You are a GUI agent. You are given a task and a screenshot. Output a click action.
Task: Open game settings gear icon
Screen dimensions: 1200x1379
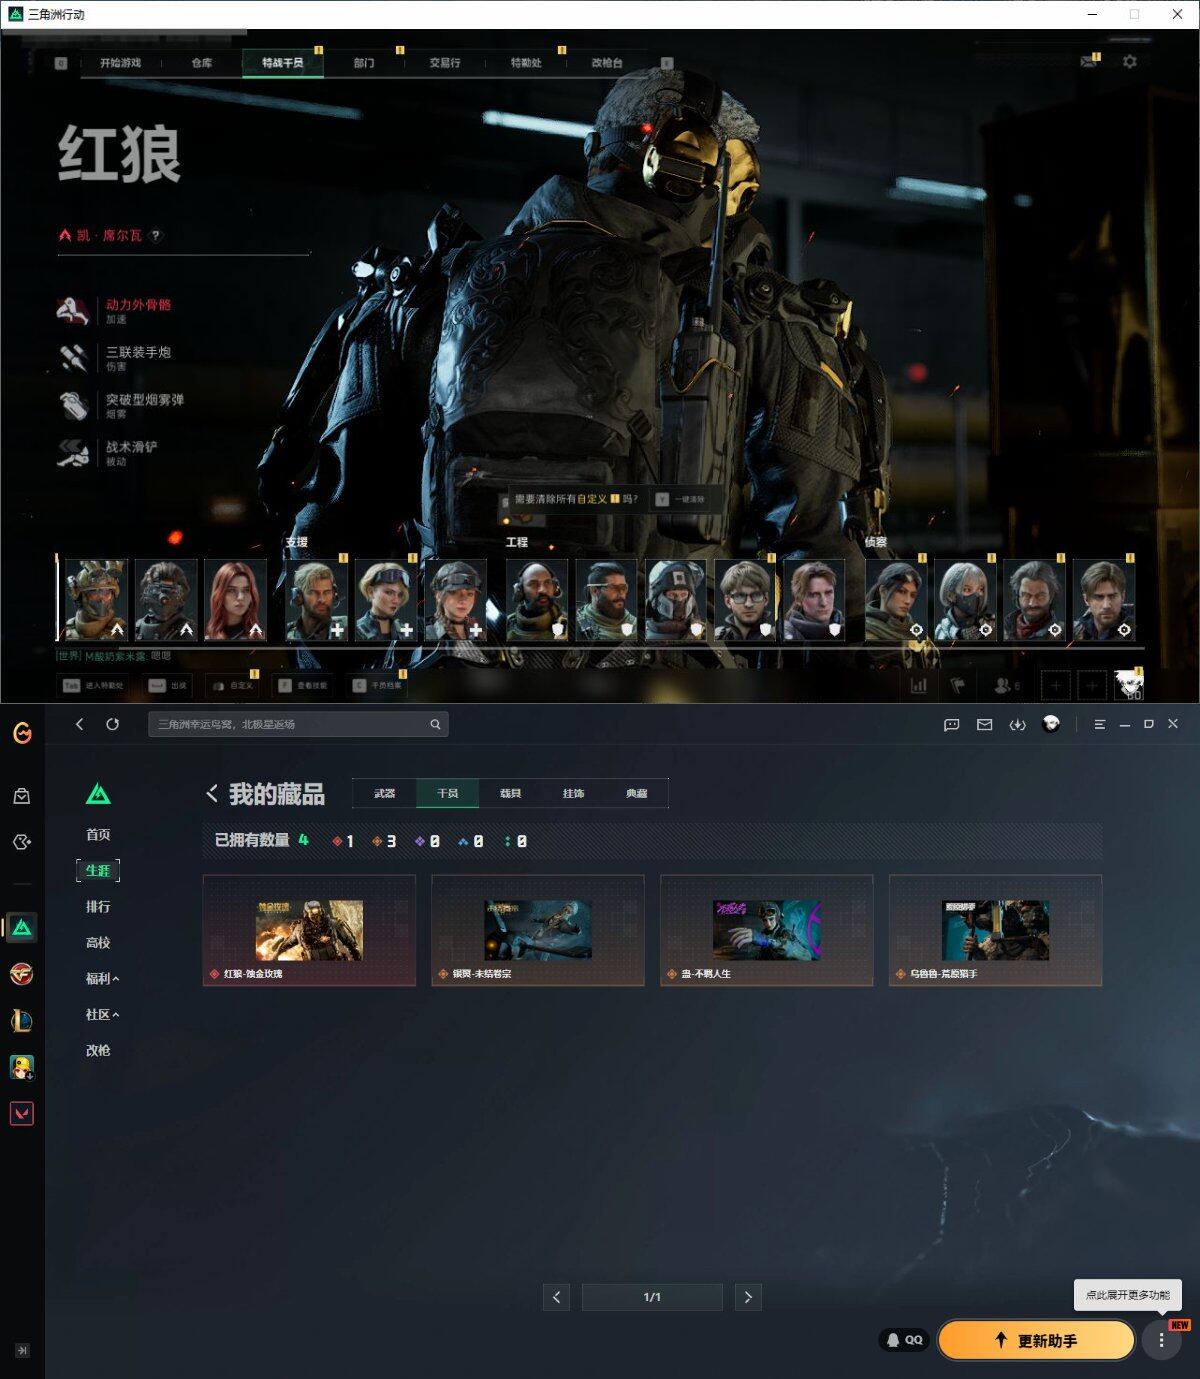[x=1129, y=62]
